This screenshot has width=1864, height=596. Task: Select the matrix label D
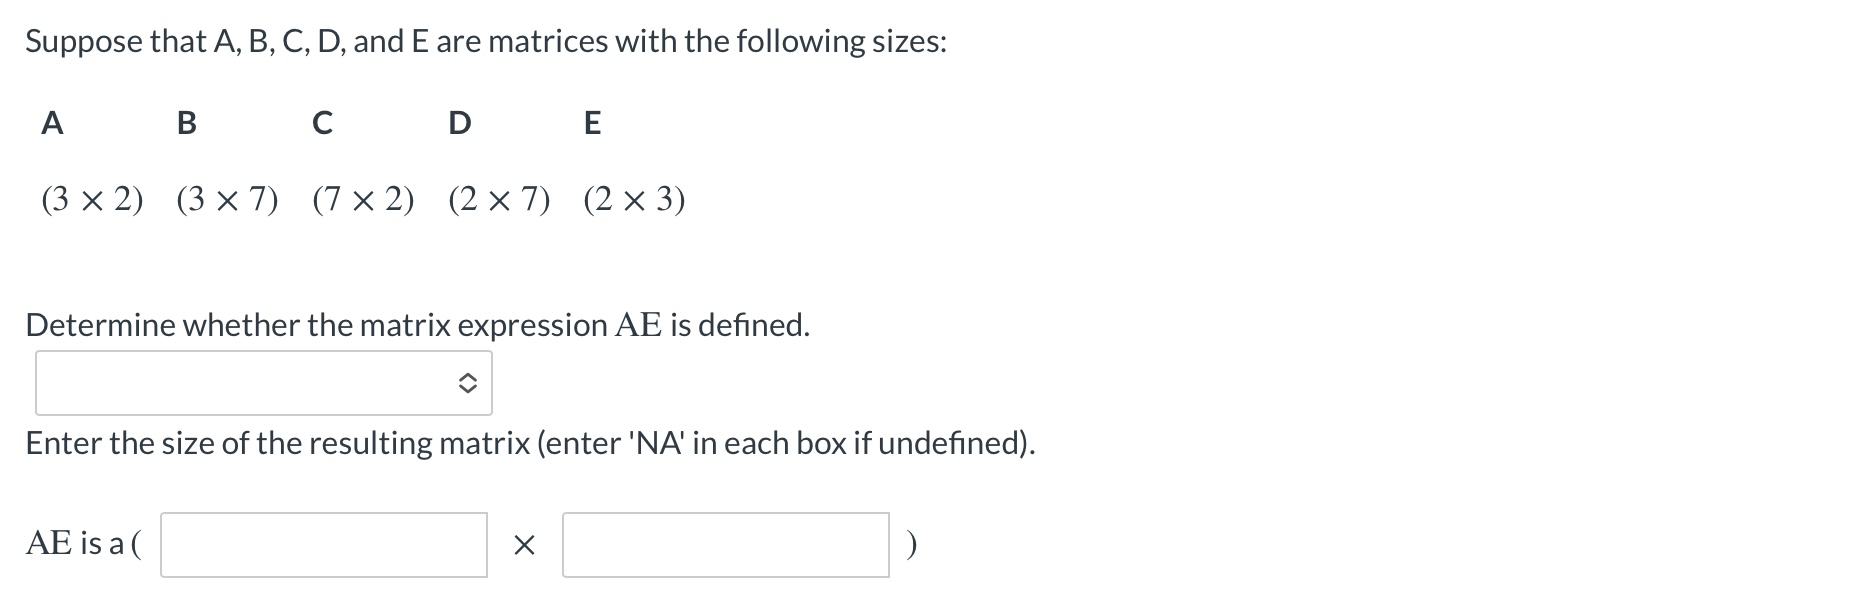click(x=459, y=123)
